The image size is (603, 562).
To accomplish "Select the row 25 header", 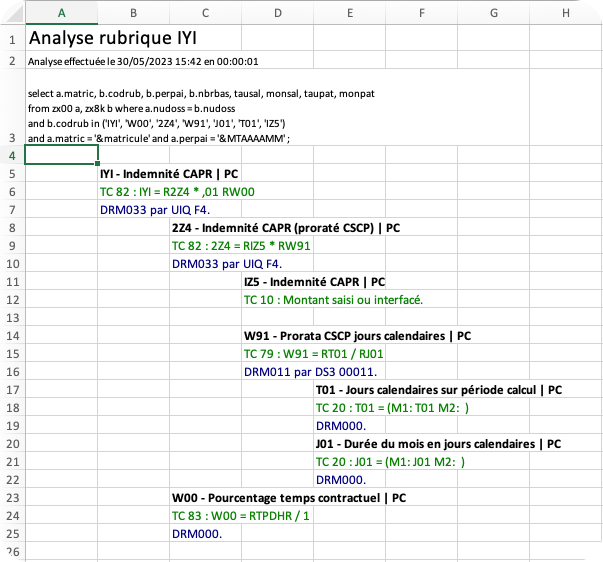I will point(12,533).
